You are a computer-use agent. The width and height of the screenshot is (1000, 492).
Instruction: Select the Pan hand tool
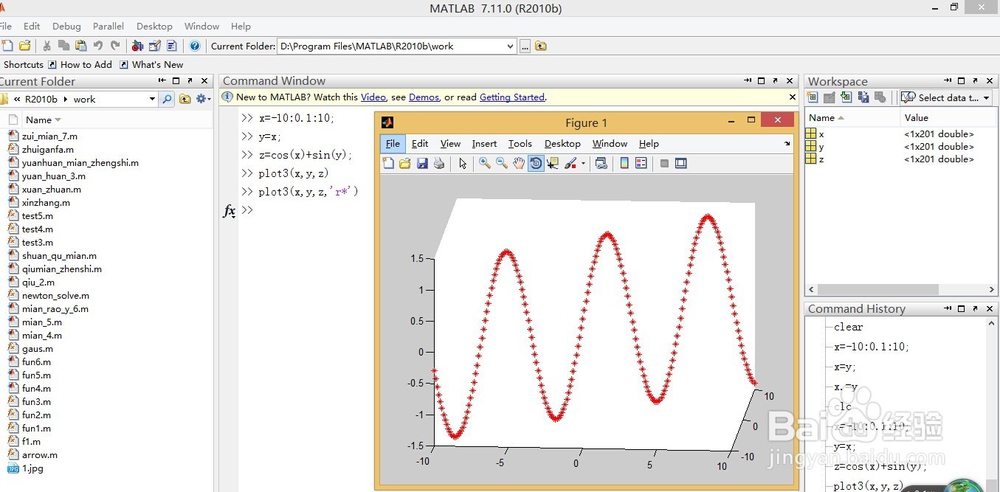(x=519, y=163)
